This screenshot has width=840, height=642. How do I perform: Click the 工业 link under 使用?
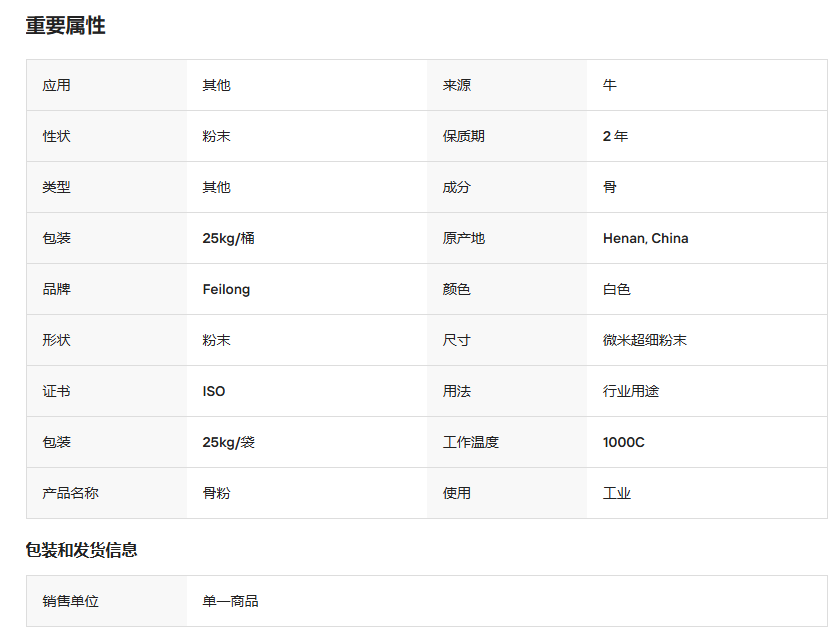click(617, 492)
